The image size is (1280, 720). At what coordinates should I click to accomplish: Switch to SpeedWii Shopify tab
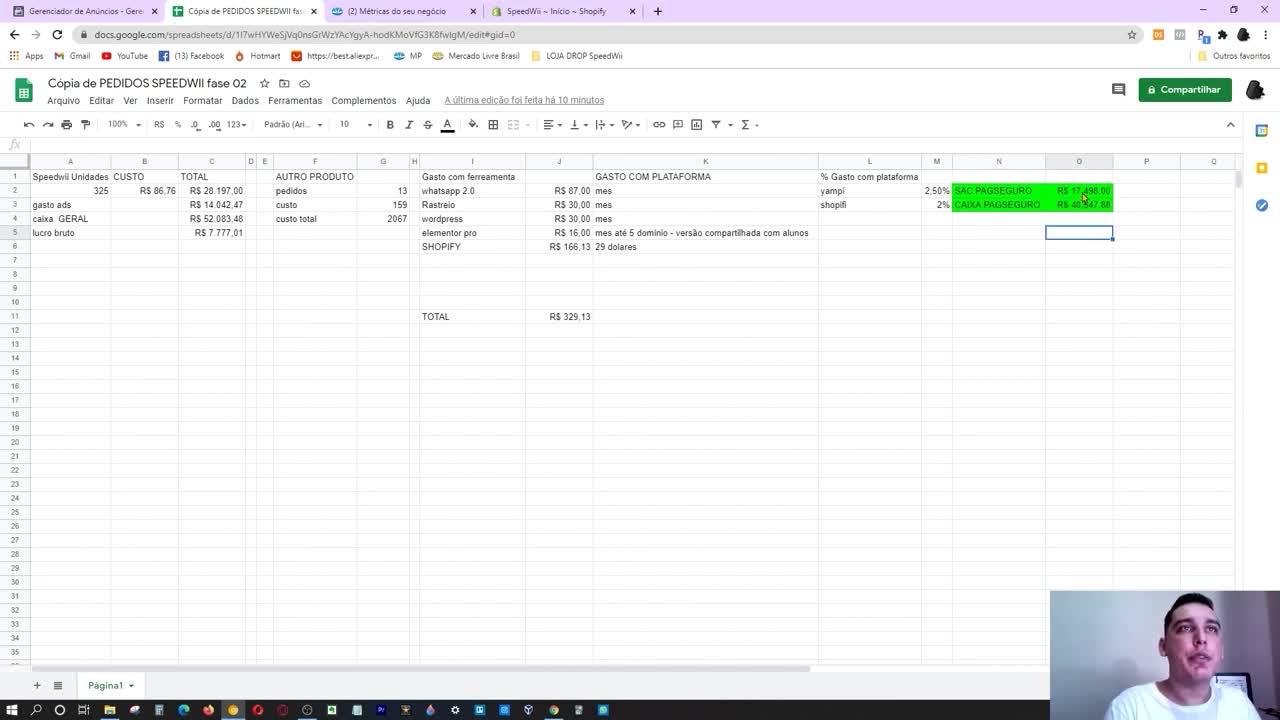click(x=562, y=11)
